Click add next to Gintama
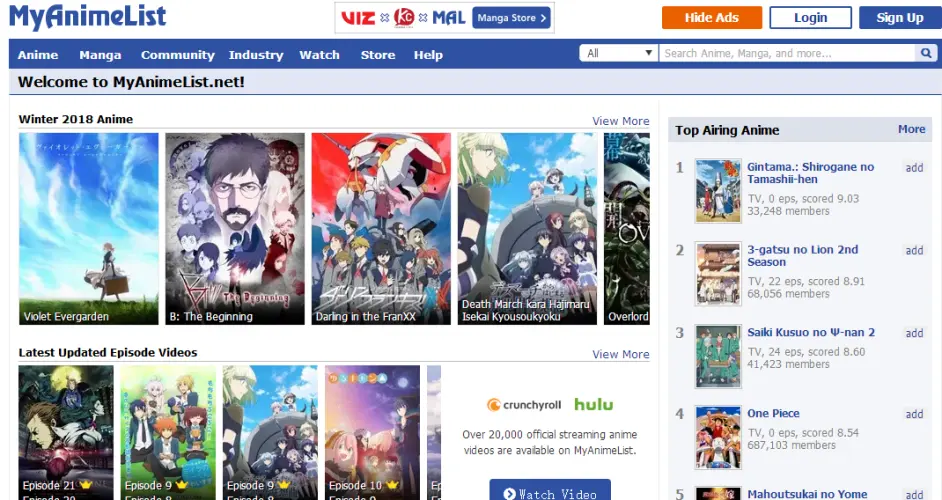Image resolution: width=942 pixels, height=500 pixels. pyautogui.click(x=914, y=168)
